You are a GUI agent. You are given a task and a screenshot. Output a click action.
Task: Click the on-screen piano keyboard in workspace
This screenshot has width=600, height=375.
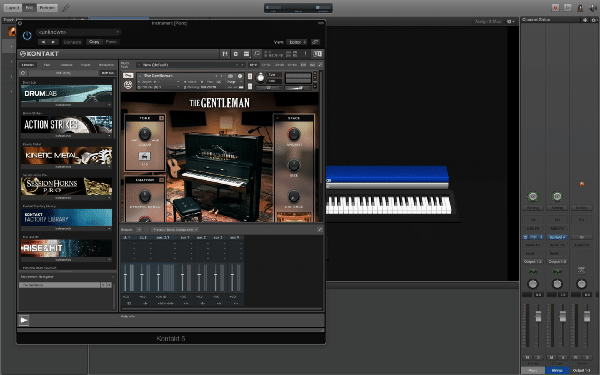(388, 205)
